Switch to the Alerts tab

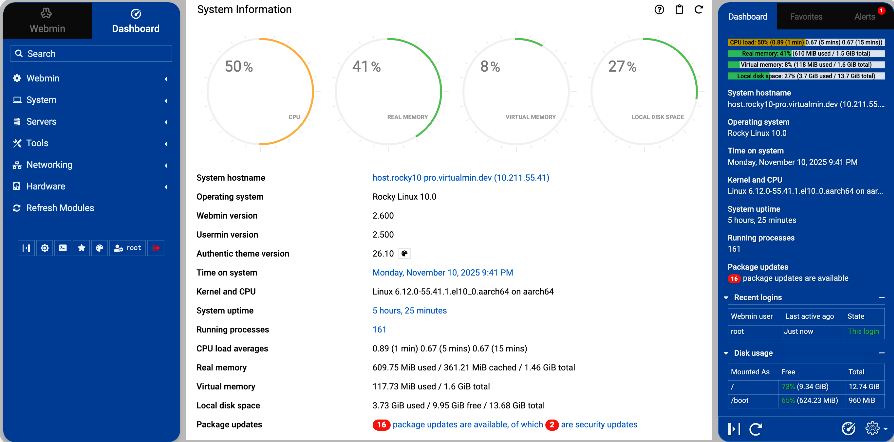tap(863, 17)
